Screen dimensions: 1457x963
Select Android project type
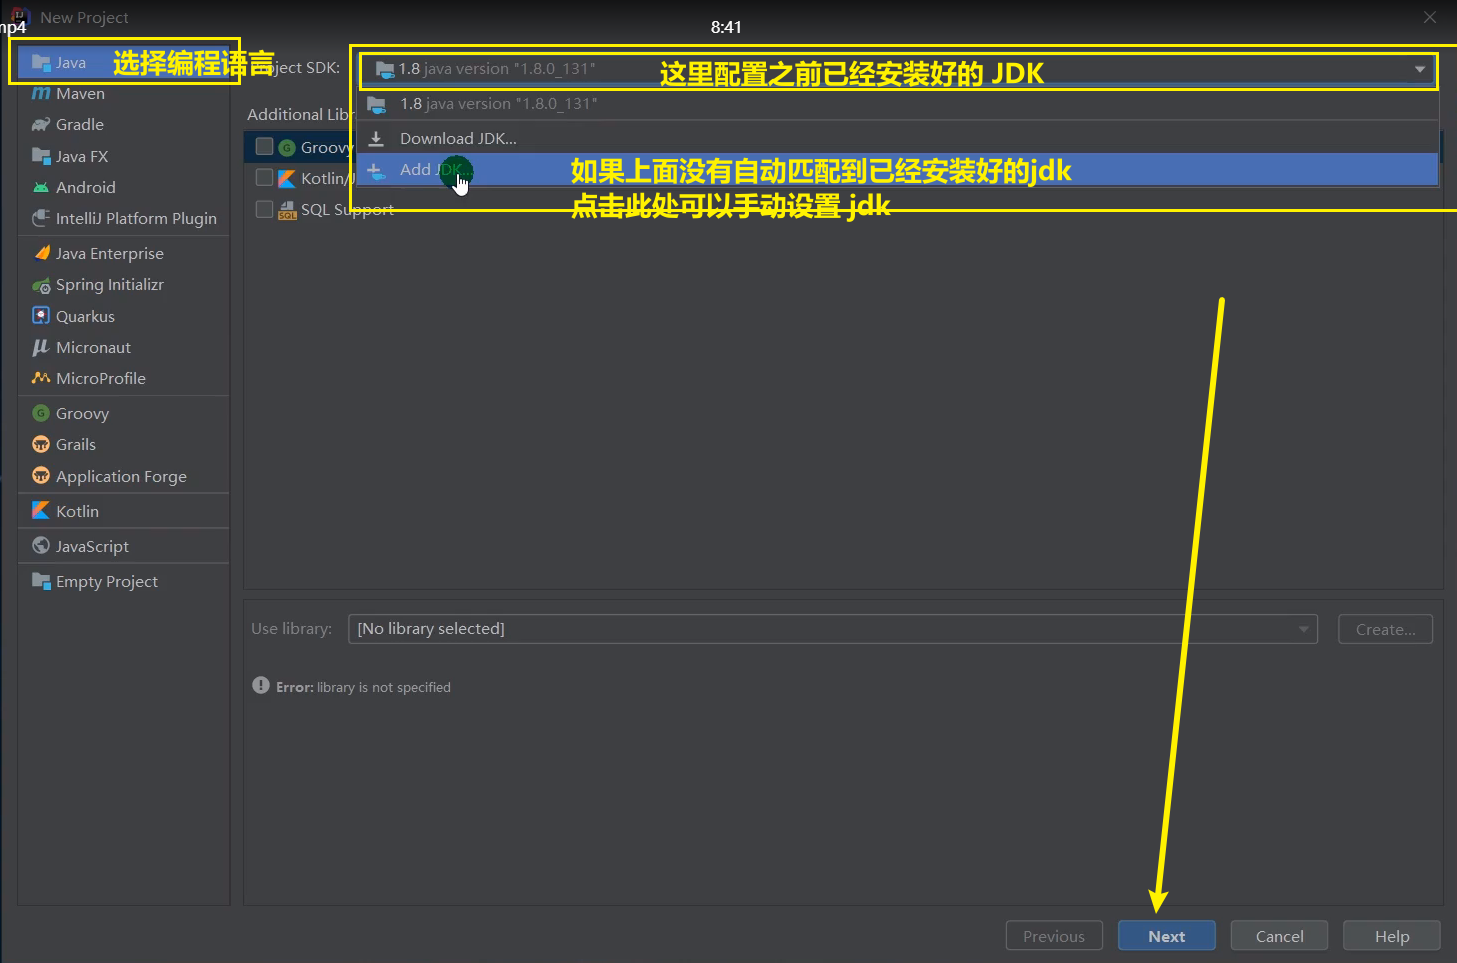(x=123, y=187)
